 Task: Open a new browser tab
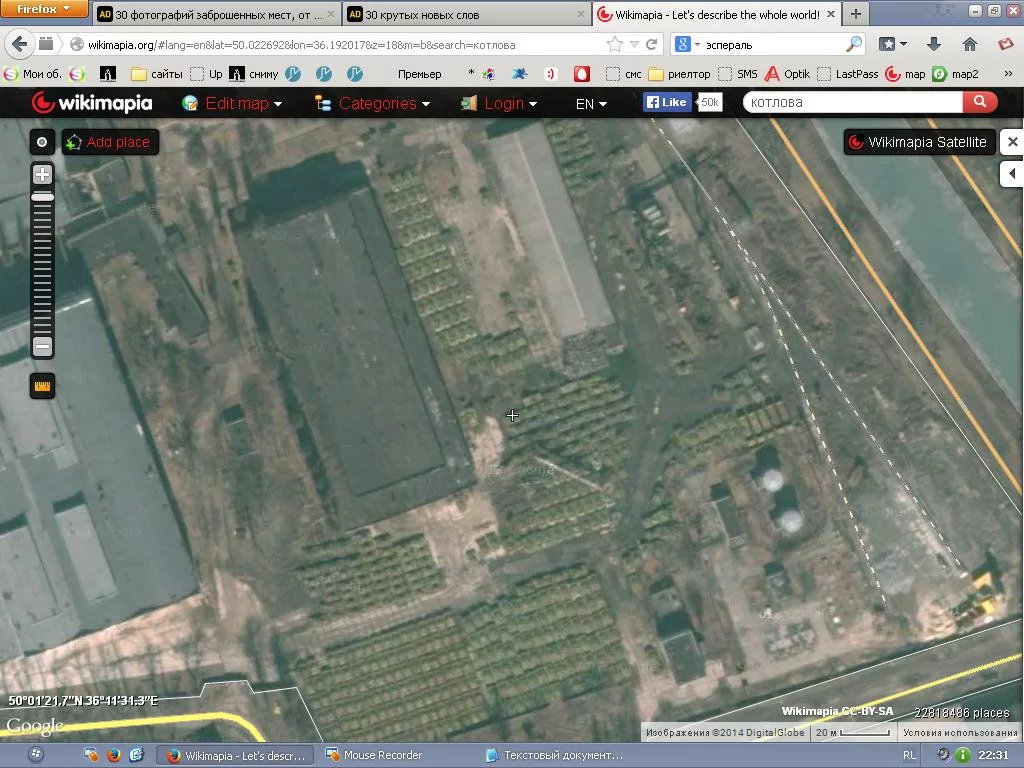856,14
